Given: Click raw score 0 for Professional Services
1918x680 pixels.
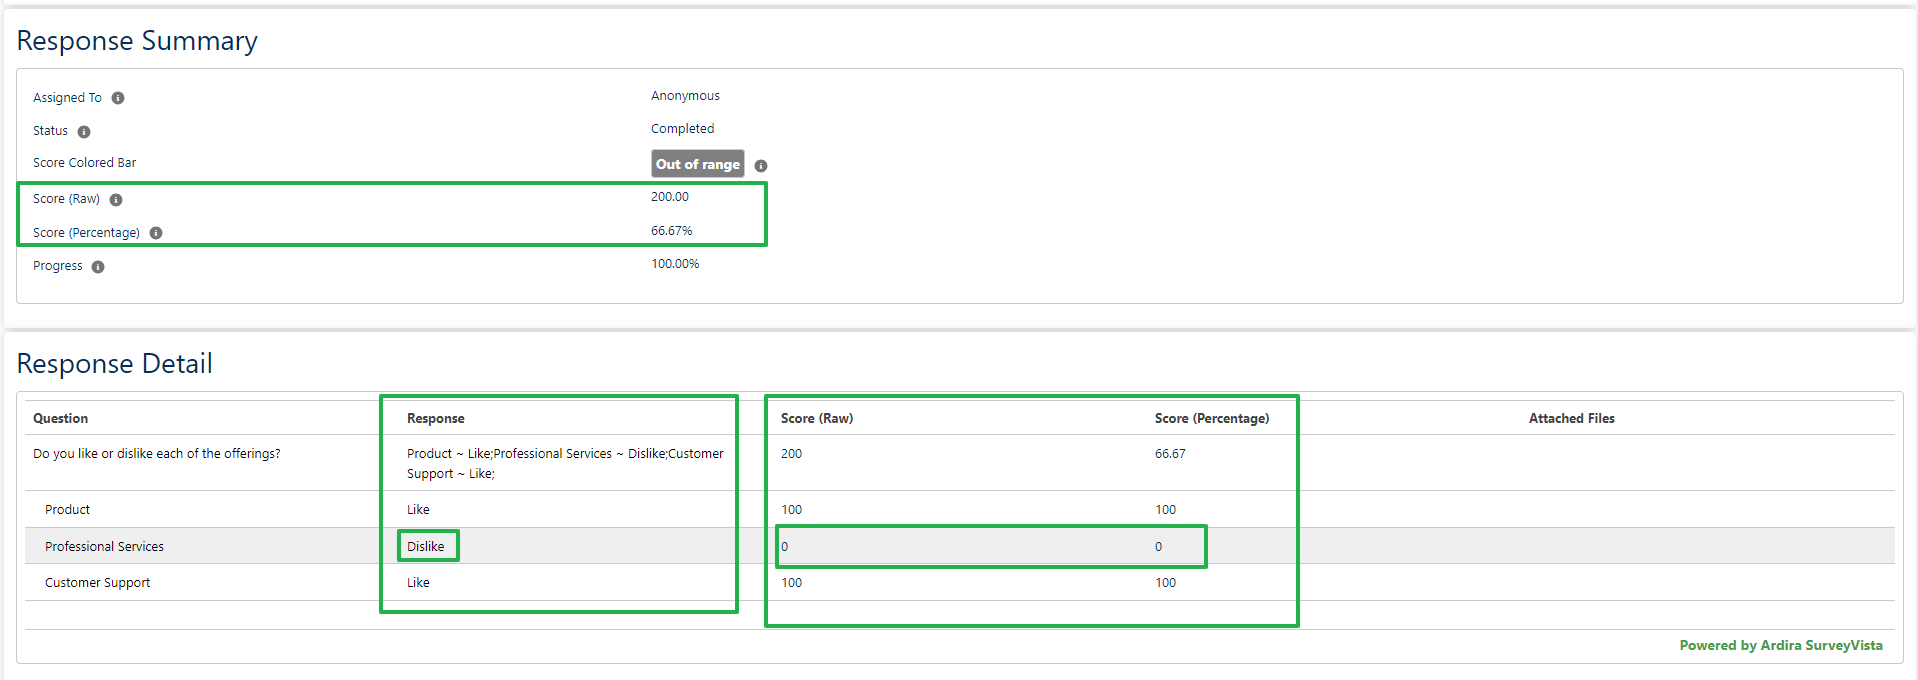Looking at the screenshot, I should (x=785, y=546).
